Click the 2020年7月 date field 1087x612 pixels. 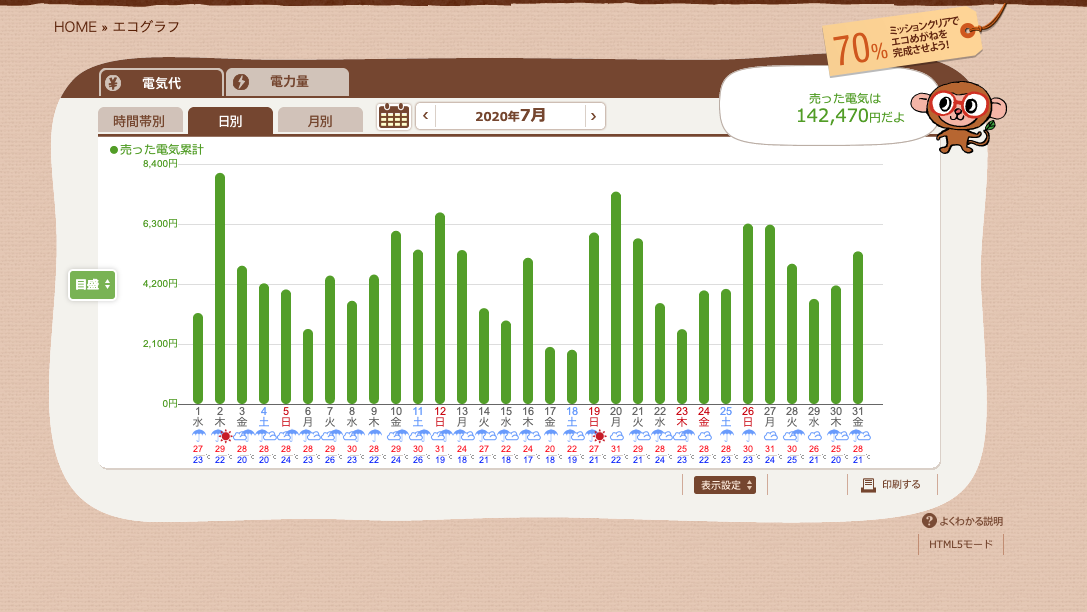[510, 116]
